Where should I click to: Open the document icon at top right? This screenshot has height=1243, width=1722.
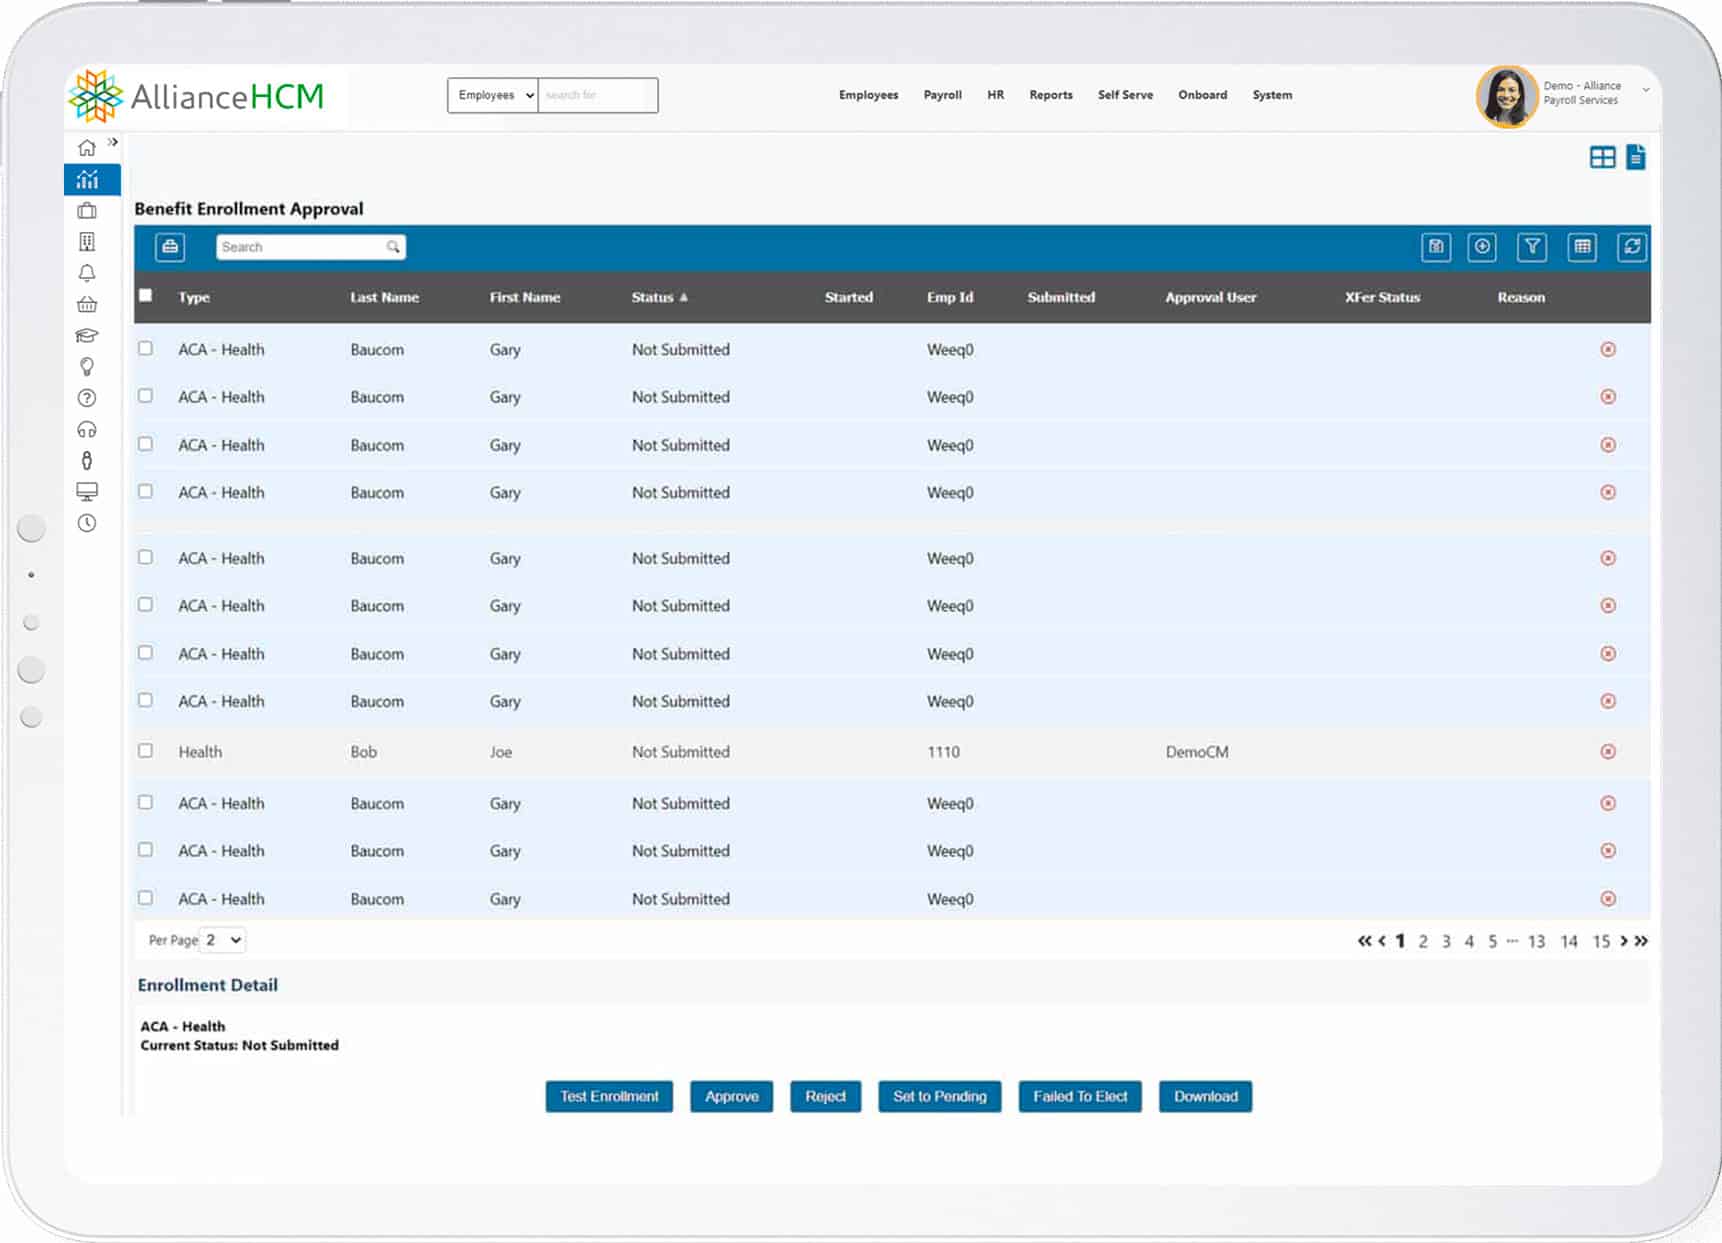[x=1636, y=157]
